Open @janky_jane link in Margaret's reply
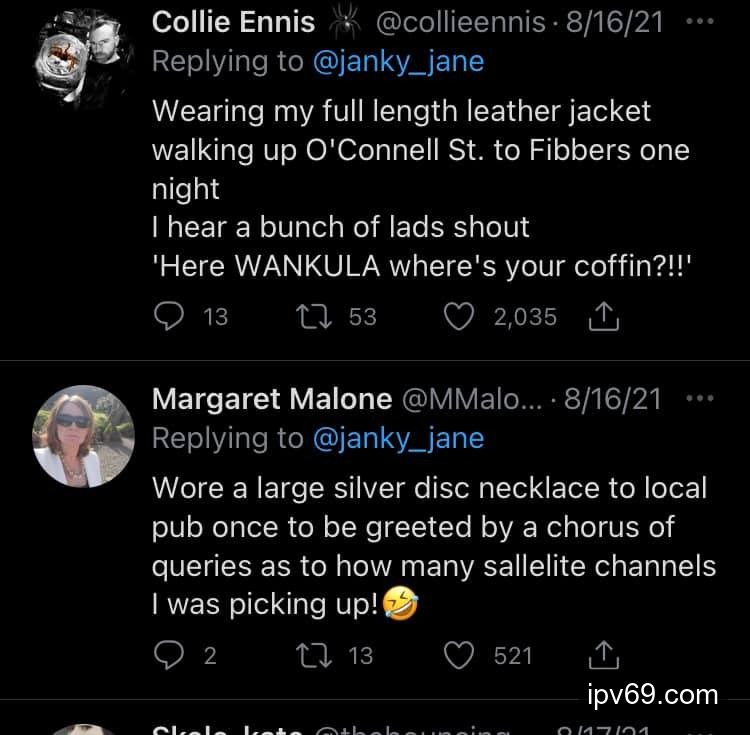The height and width of the screenshot is (735, 750). pyautogui.click(x=398, y=438)
